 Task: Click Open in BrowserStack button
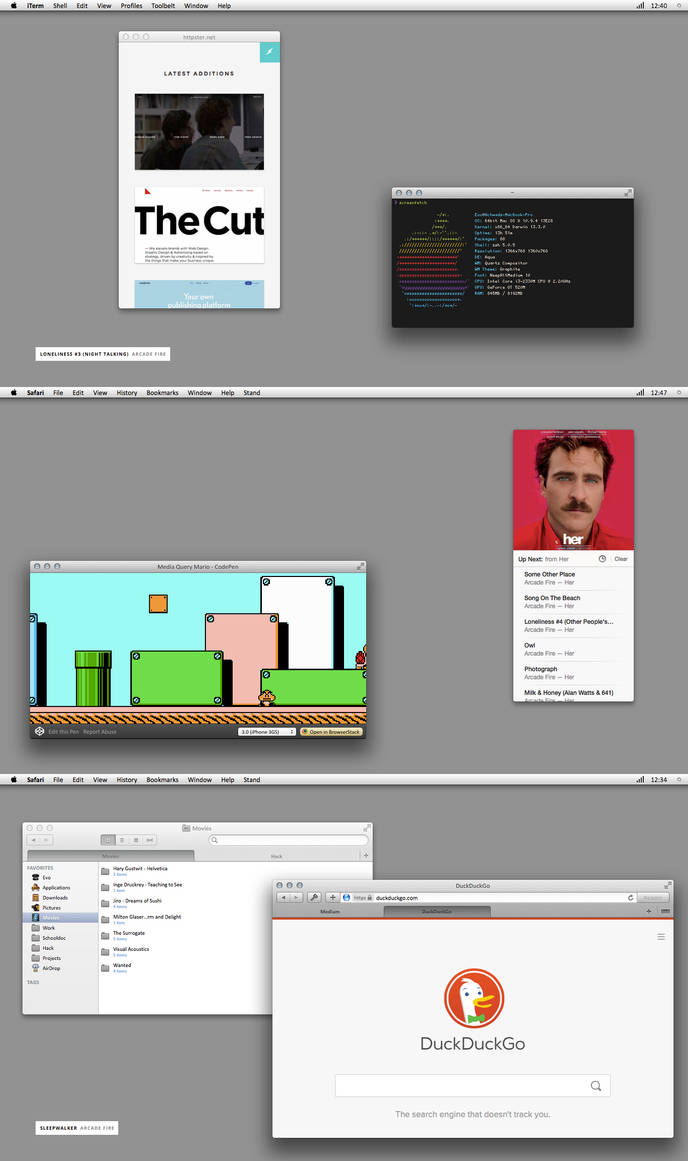pos(331,732)
